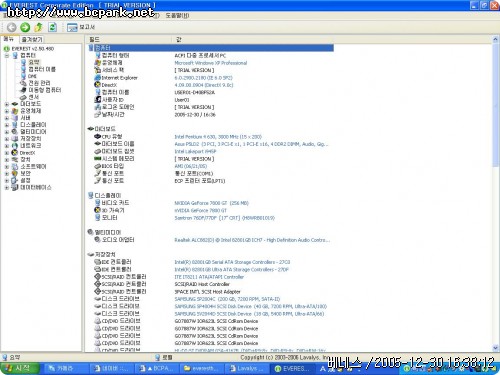This screenshot has height=375, width=500.
Task: Expand the 마더보드 tree node
Action: (x=7, y=104)
